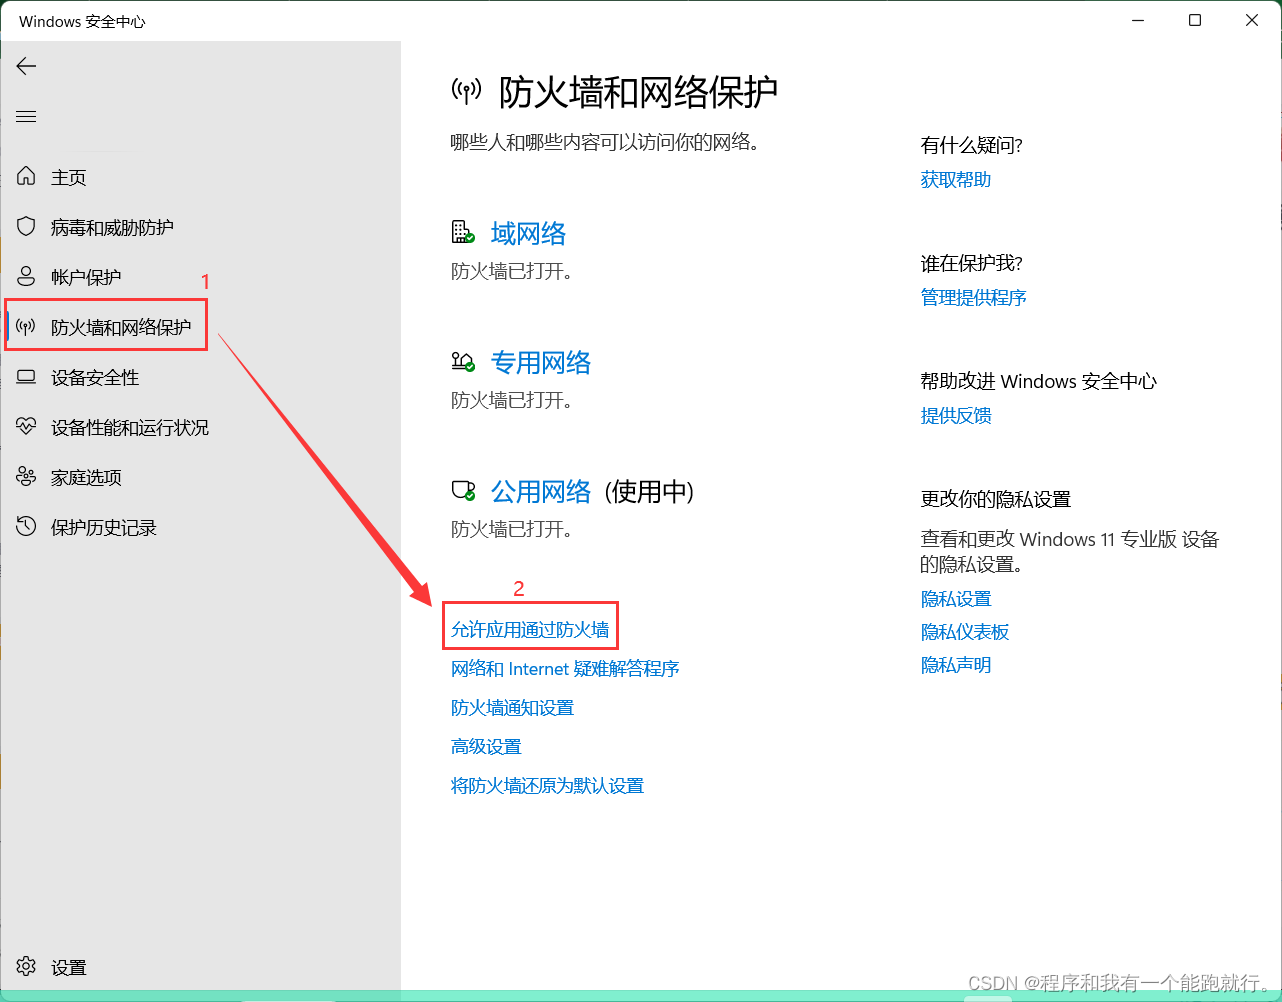
Task: Click the heart icon for 设备性能和运行状况
Action: click(x=26, y=427)
